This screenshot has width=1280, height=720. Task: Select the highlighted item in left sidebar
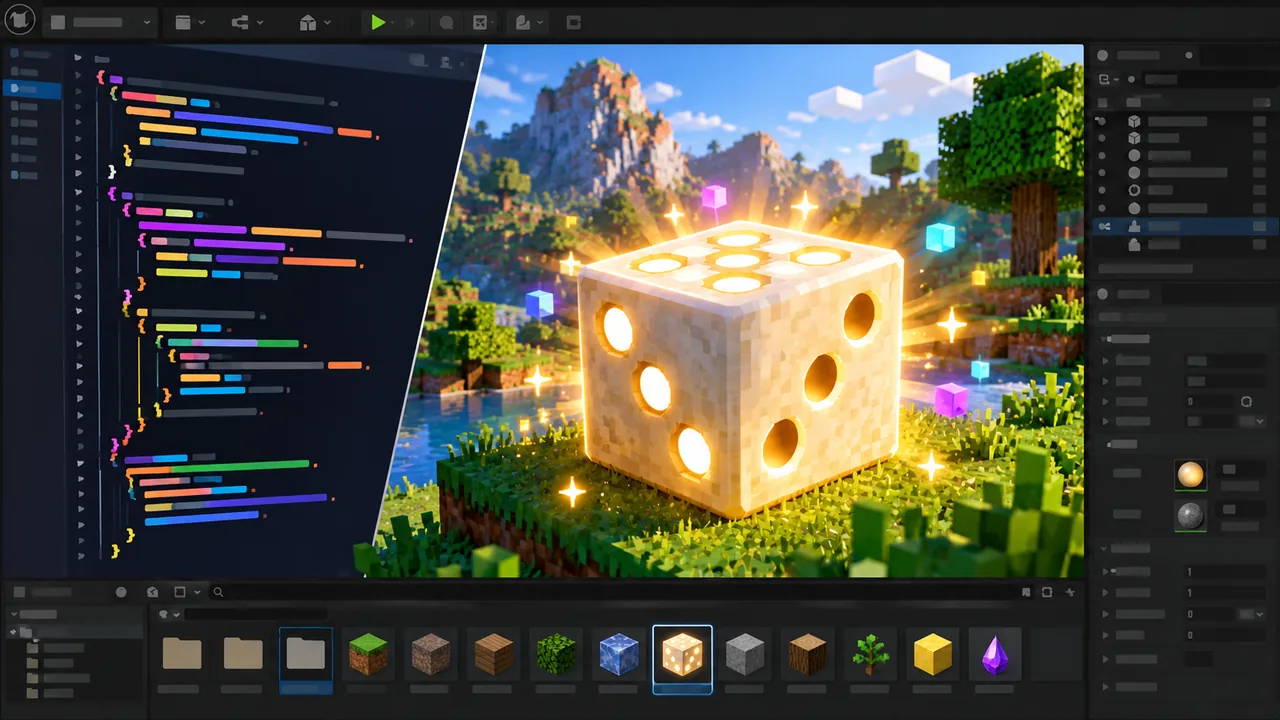31,88
